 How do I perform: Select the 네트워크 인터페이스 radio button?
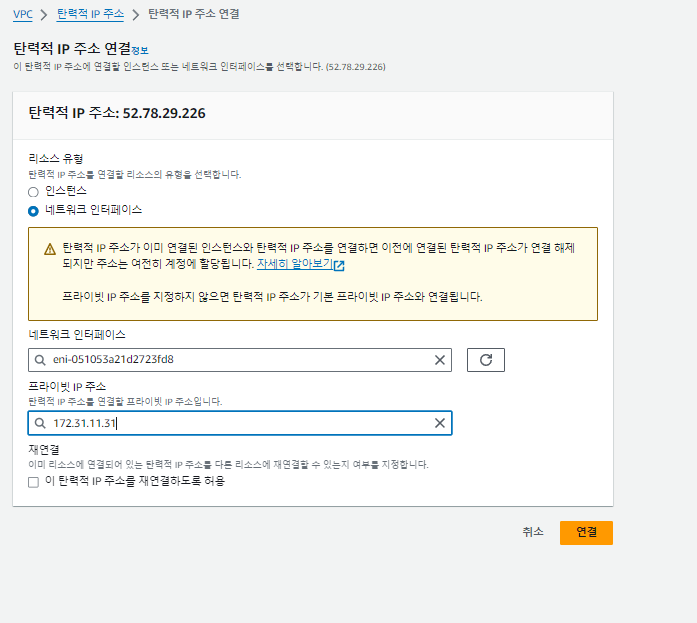tap(34, 211)
